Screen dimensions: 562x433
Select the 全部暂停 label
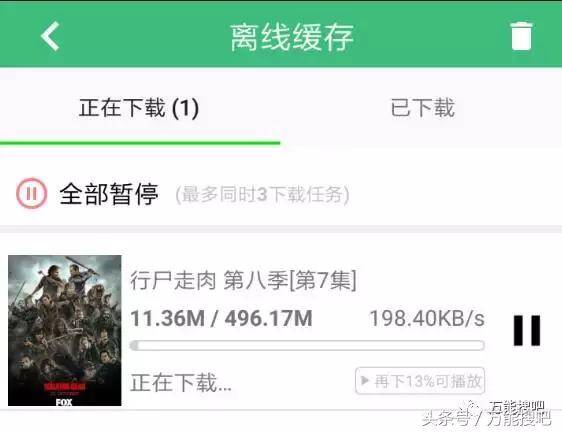coord(109,194)
